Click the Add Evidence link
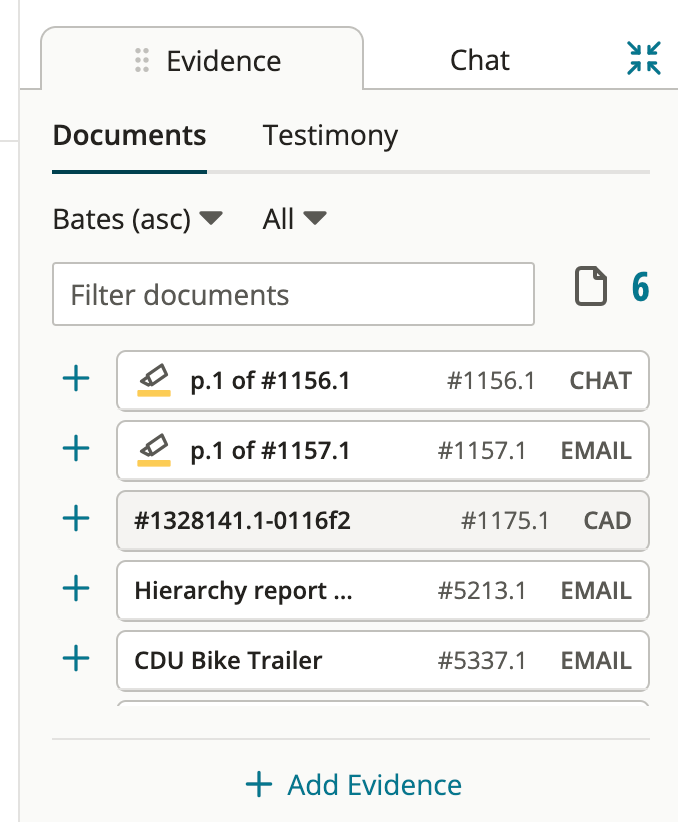This screenshot has height=822, width=678. point(354,785)
